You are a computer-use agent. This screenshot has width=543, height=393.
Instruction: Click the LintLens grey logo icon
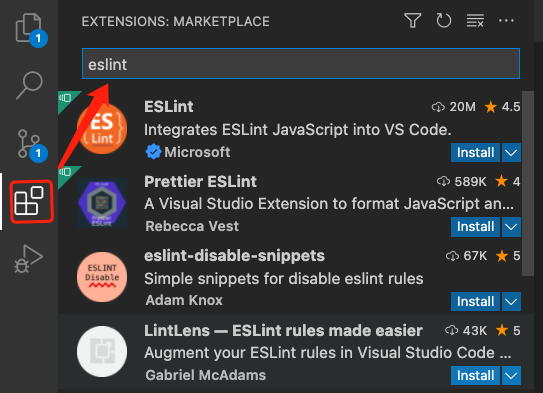[102, 351]
